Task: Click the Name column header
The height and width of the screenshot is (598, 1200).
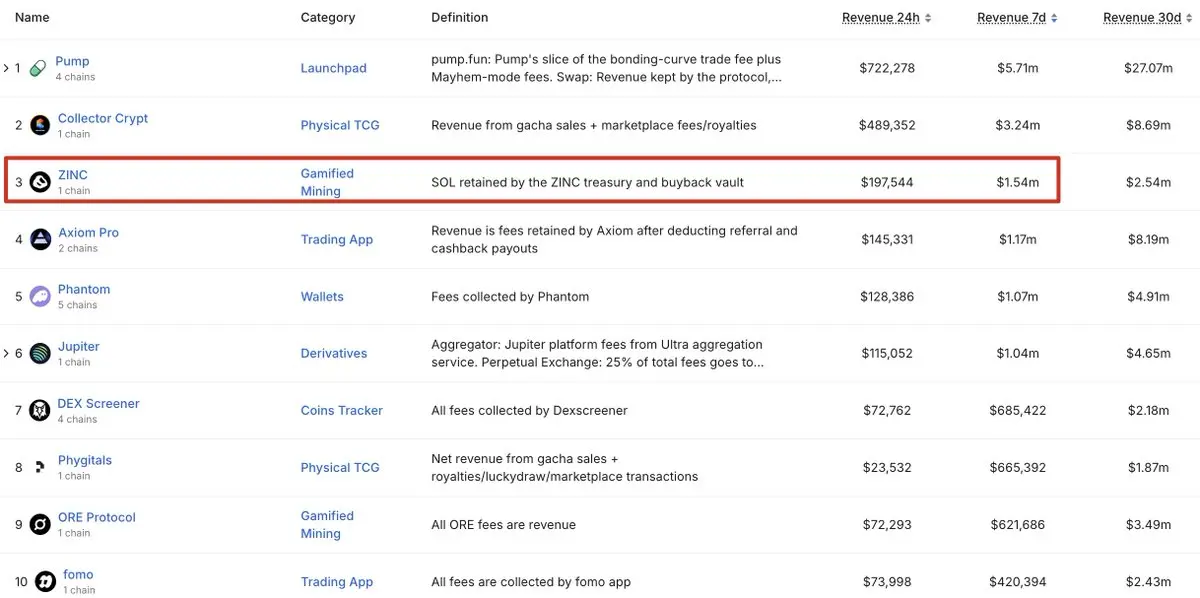Action: (32, 17)
